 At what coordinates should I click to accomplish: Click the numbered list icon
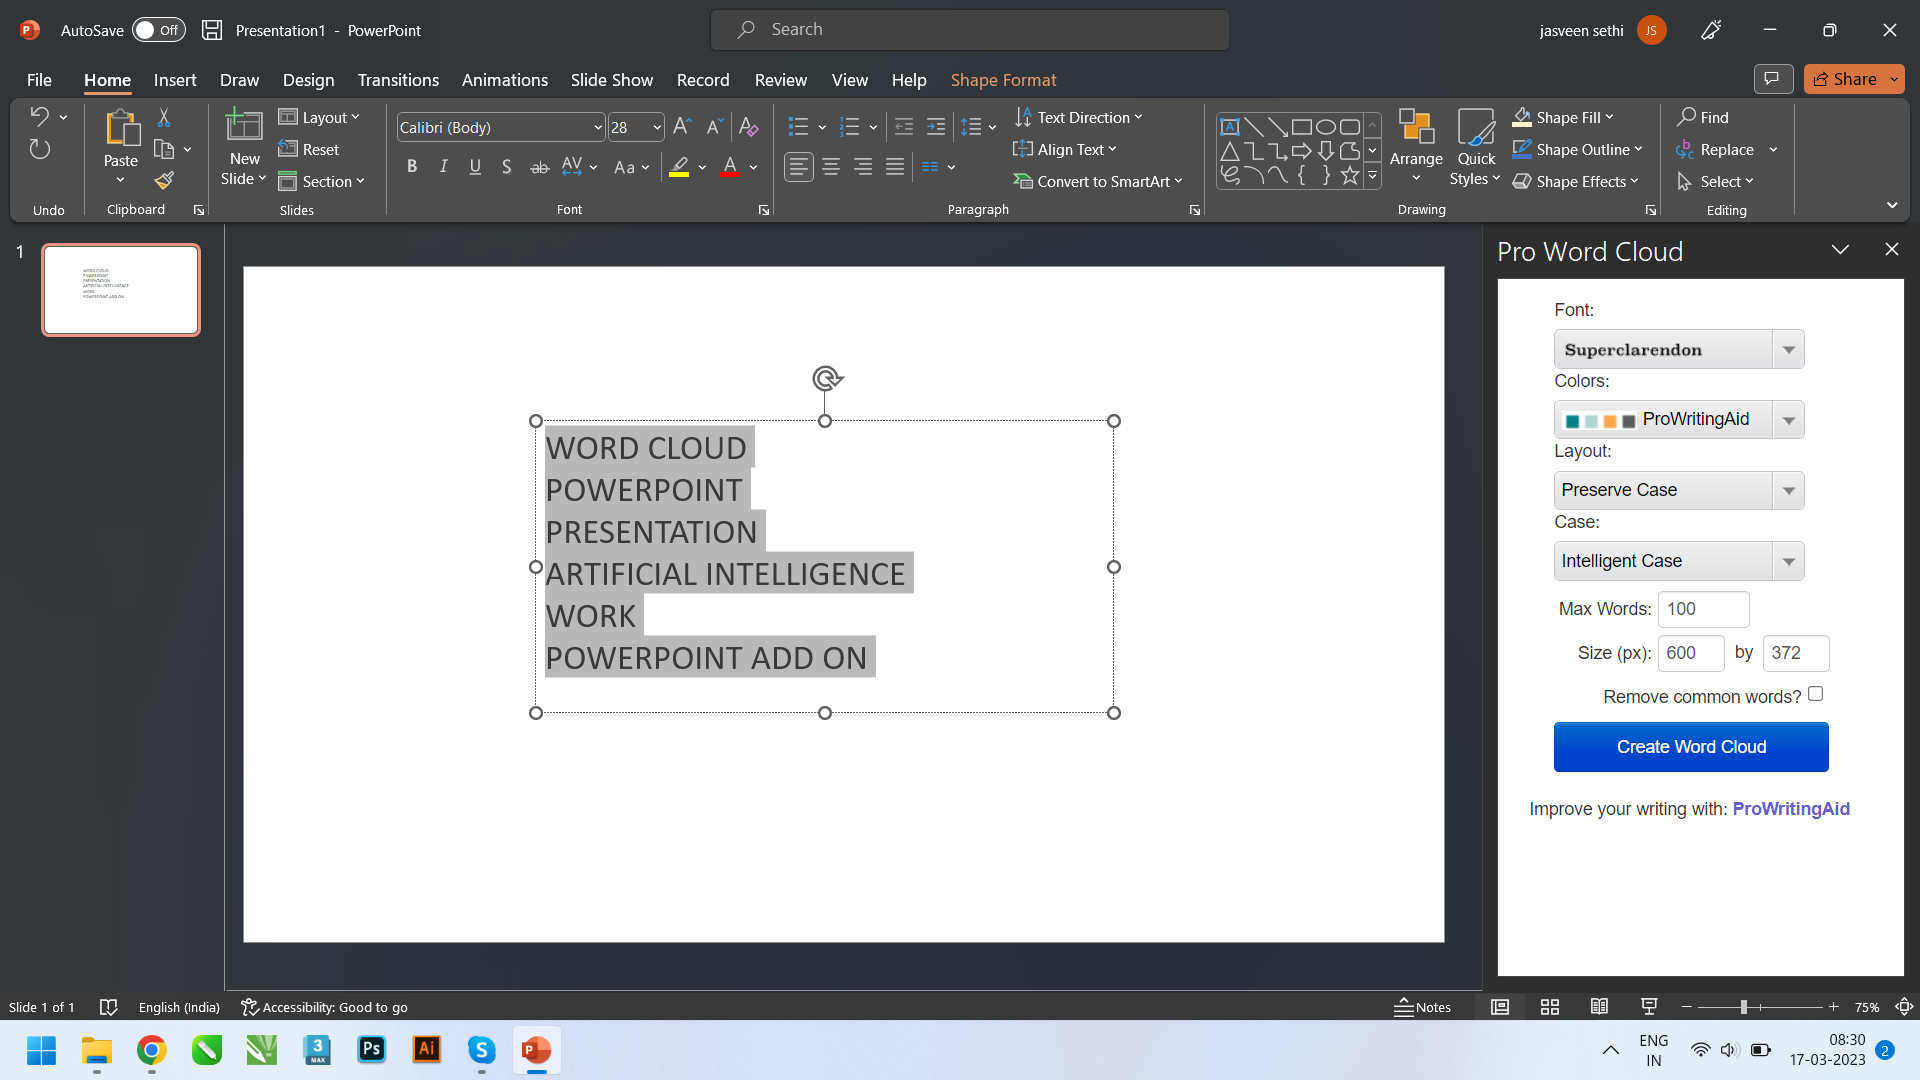[850, 127]
